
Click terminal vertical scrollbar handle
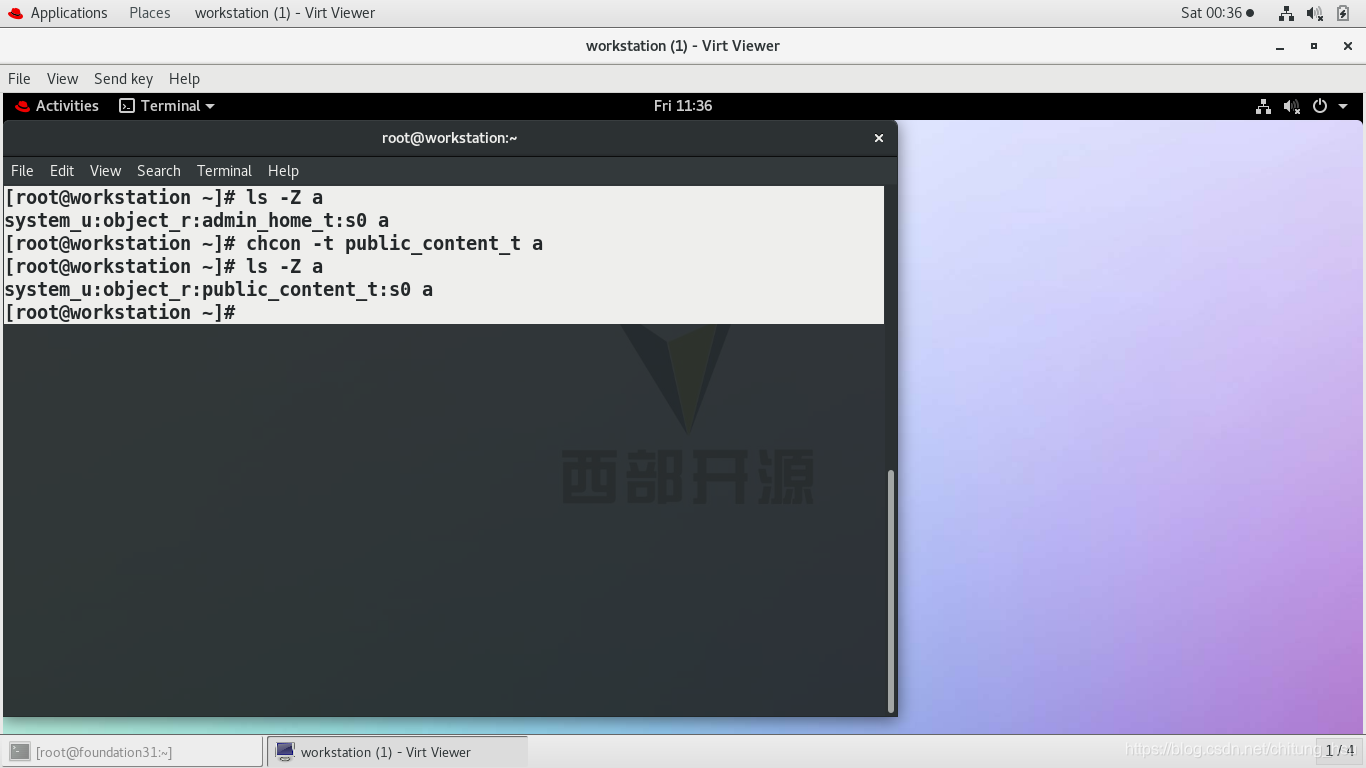(x=891, y=590)
